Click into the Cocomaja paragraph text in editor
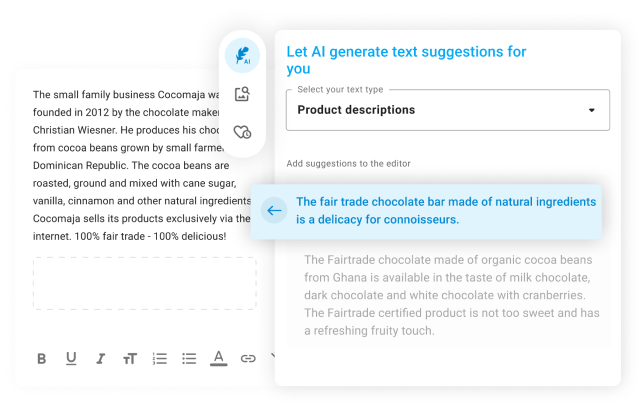Image resolution: width=643 pixels, height=408 pixels. point(141,165)
